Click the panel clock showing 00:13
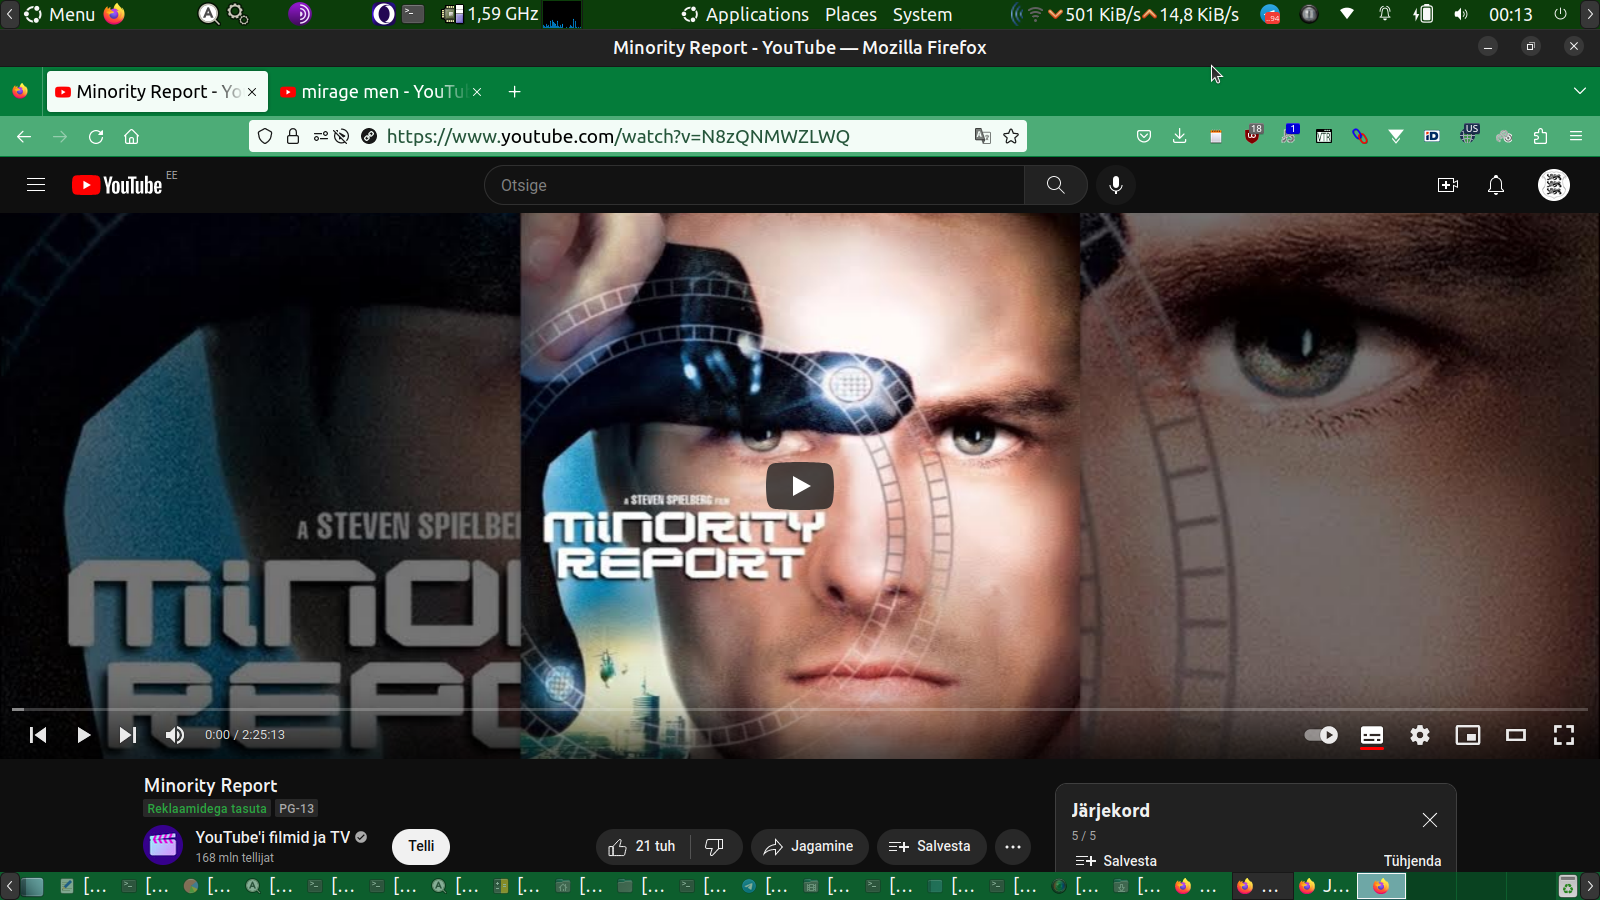This screenshot has width=1600, height=900. click(x=1510, y=14)
